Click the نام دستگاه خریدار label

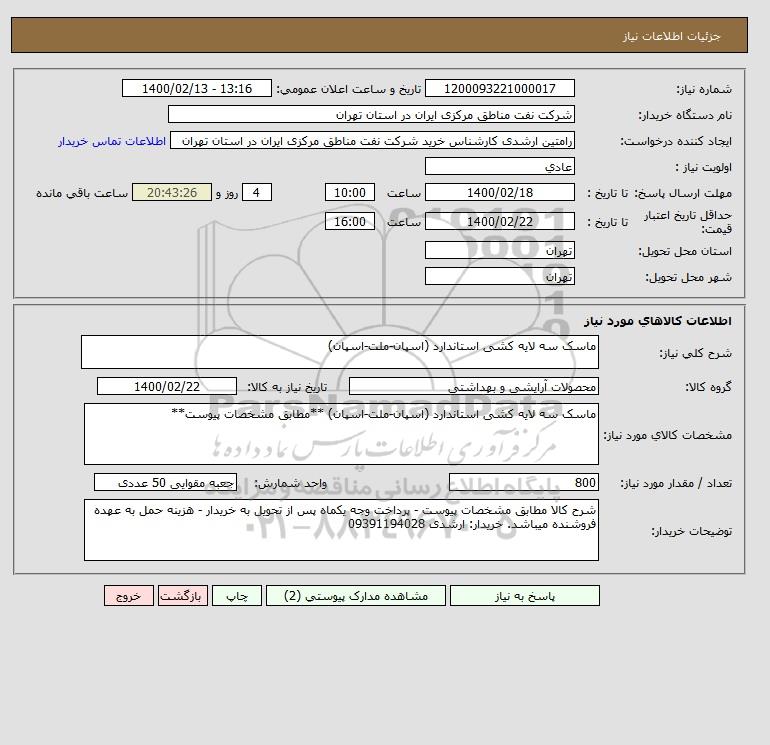(x=685, y=115)
